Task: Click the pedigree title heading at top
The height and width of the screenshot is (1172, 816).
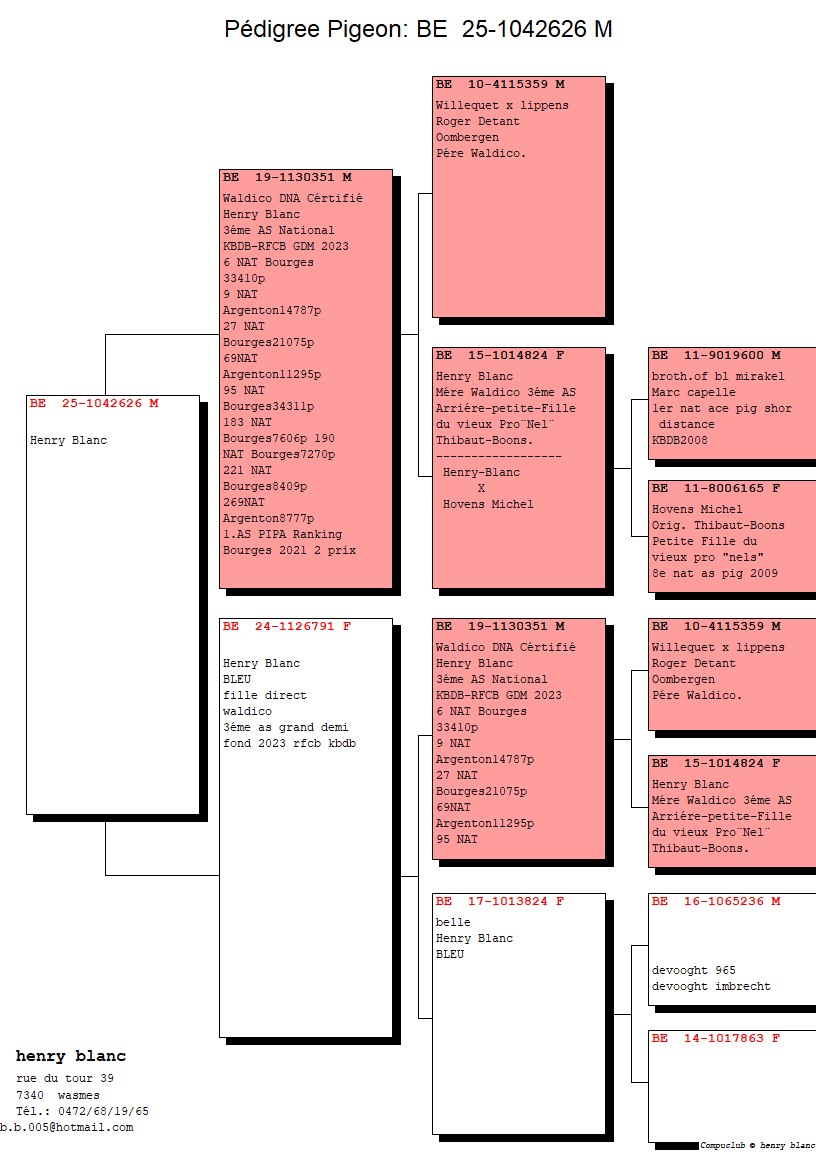Action: (x=418, y=30)
